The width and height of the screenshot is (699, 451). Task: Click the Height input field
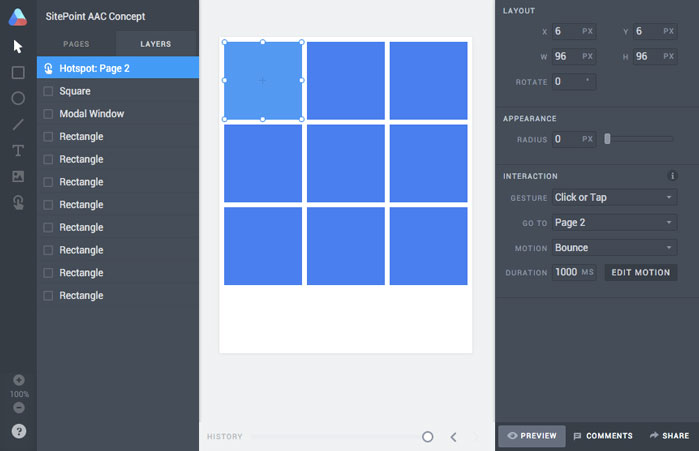coord(655,56)
